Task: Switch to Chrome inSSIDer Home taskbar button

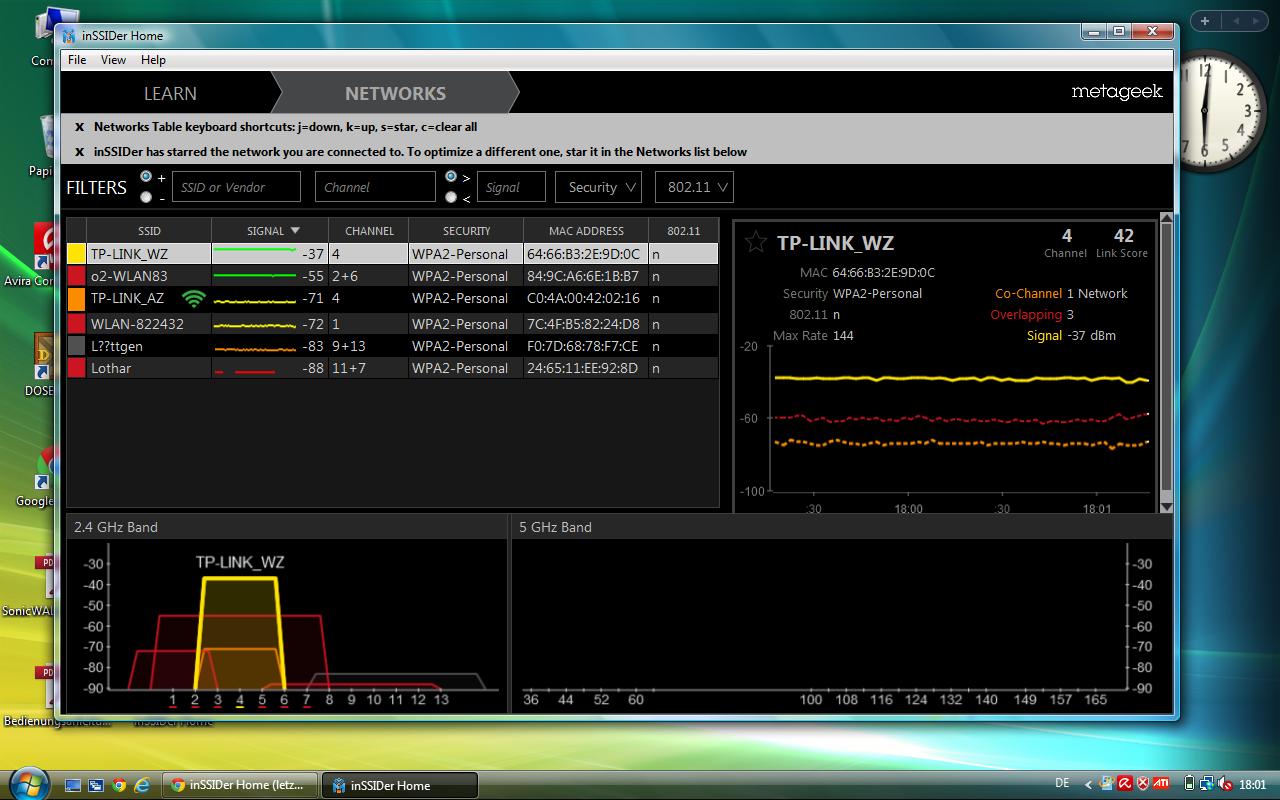Action: pos(240,785)
